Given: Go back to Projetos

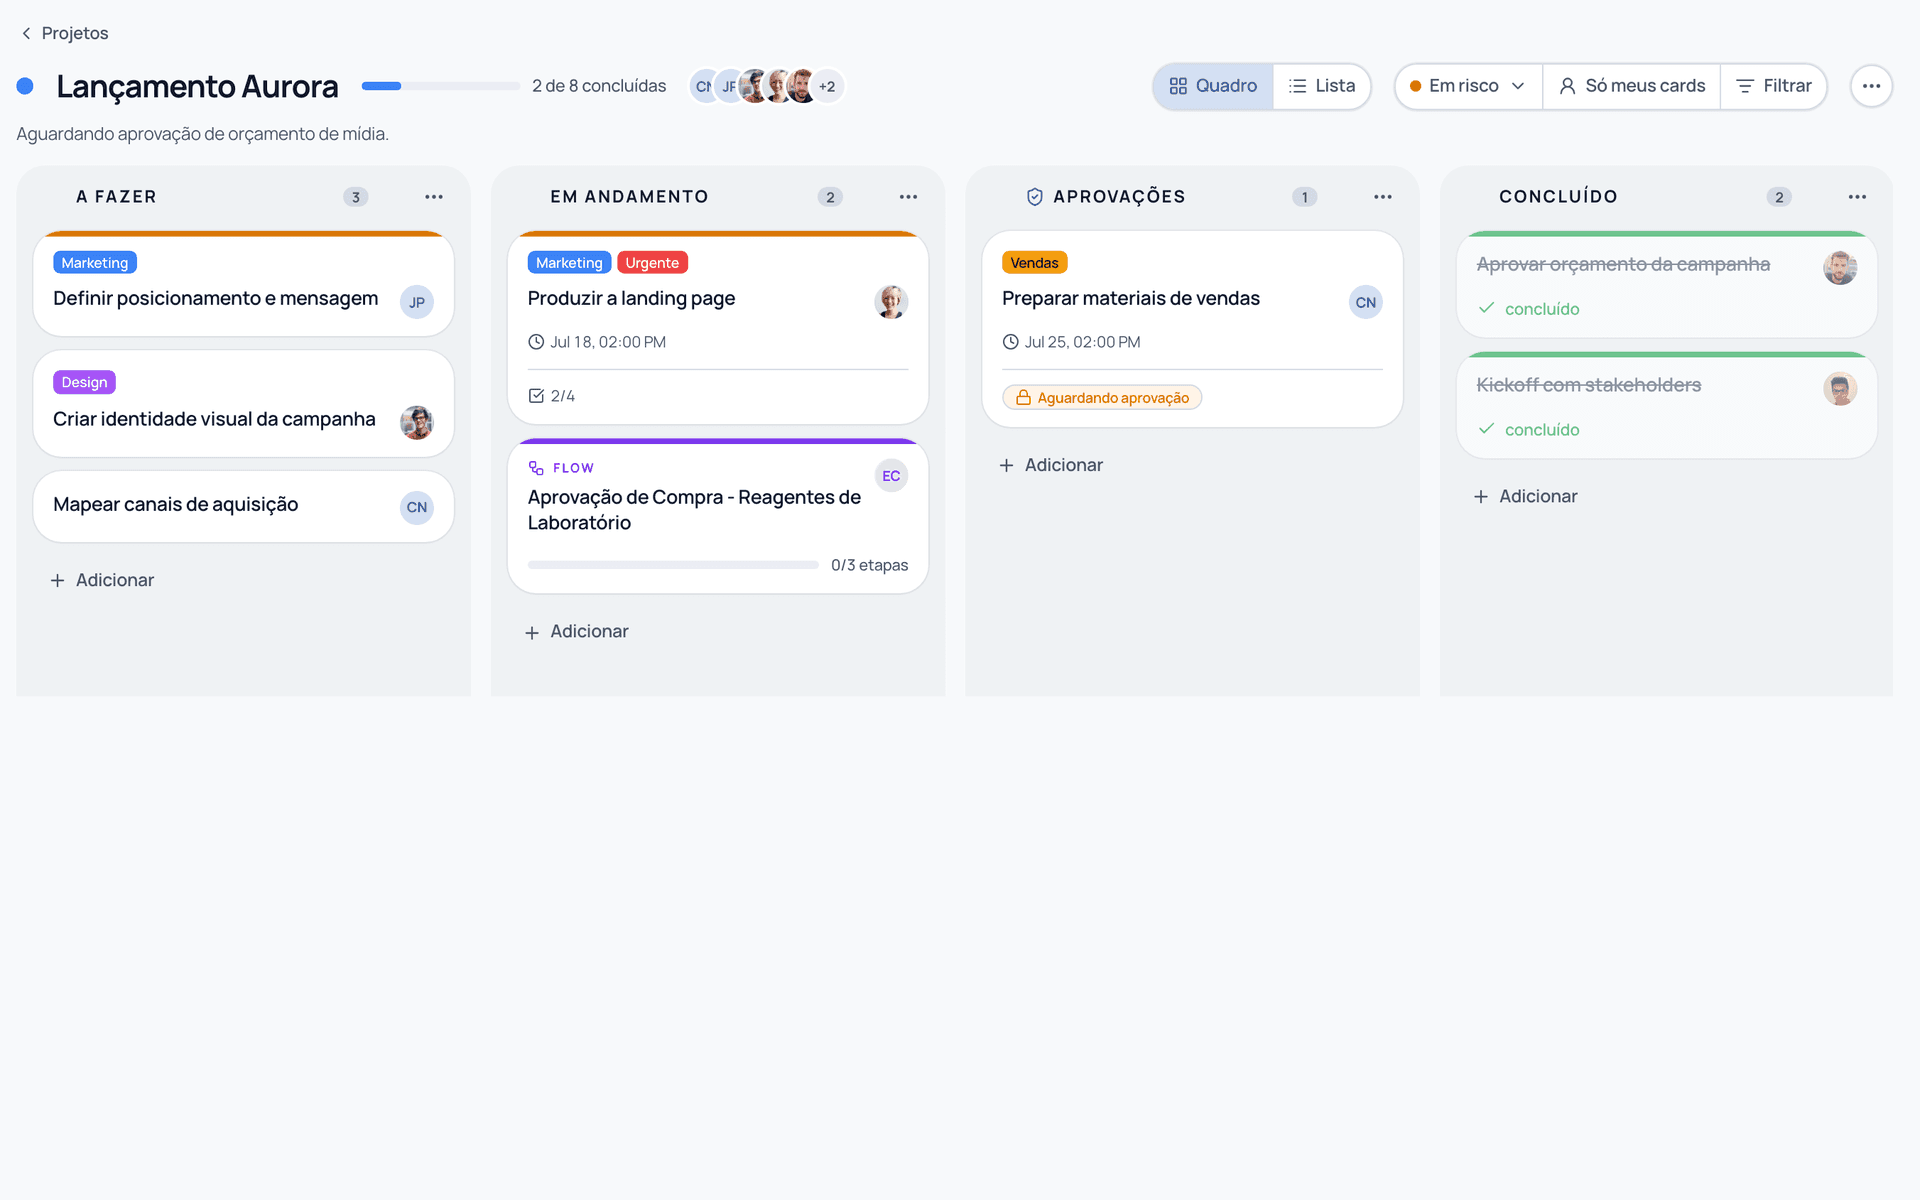Looking at the screenshot, I should [x=64, y=33].
